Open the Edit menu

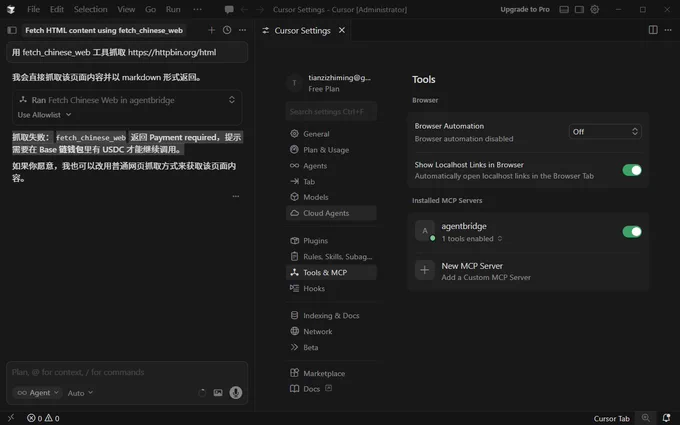(x=56, y=9)
